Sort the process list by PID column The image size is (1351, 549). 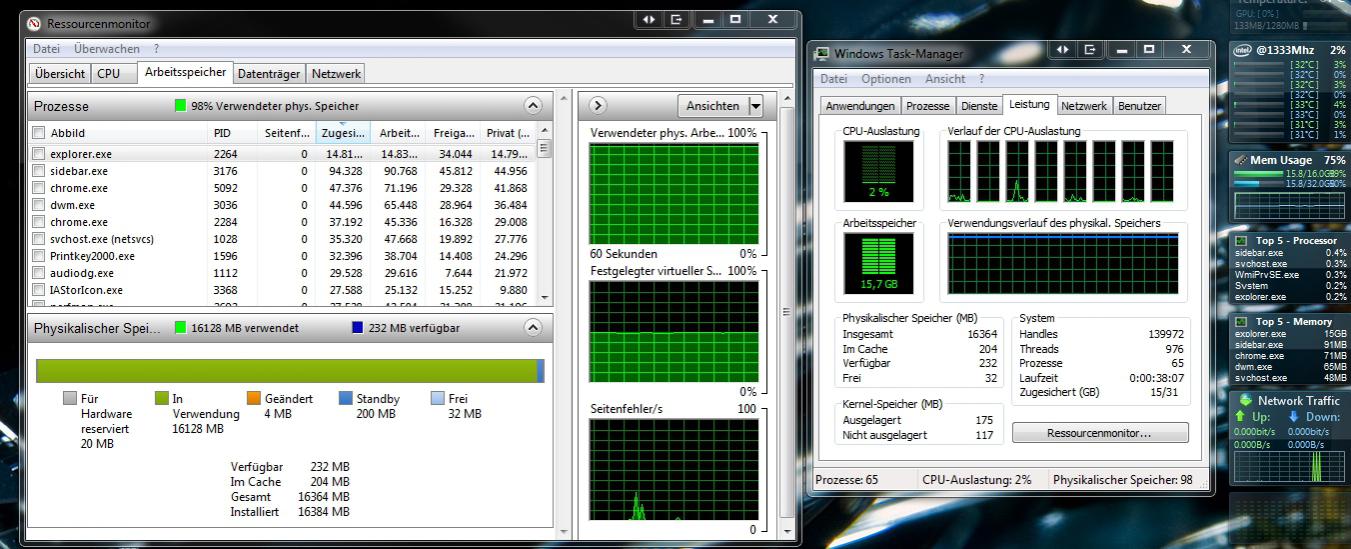pos(234,133)
